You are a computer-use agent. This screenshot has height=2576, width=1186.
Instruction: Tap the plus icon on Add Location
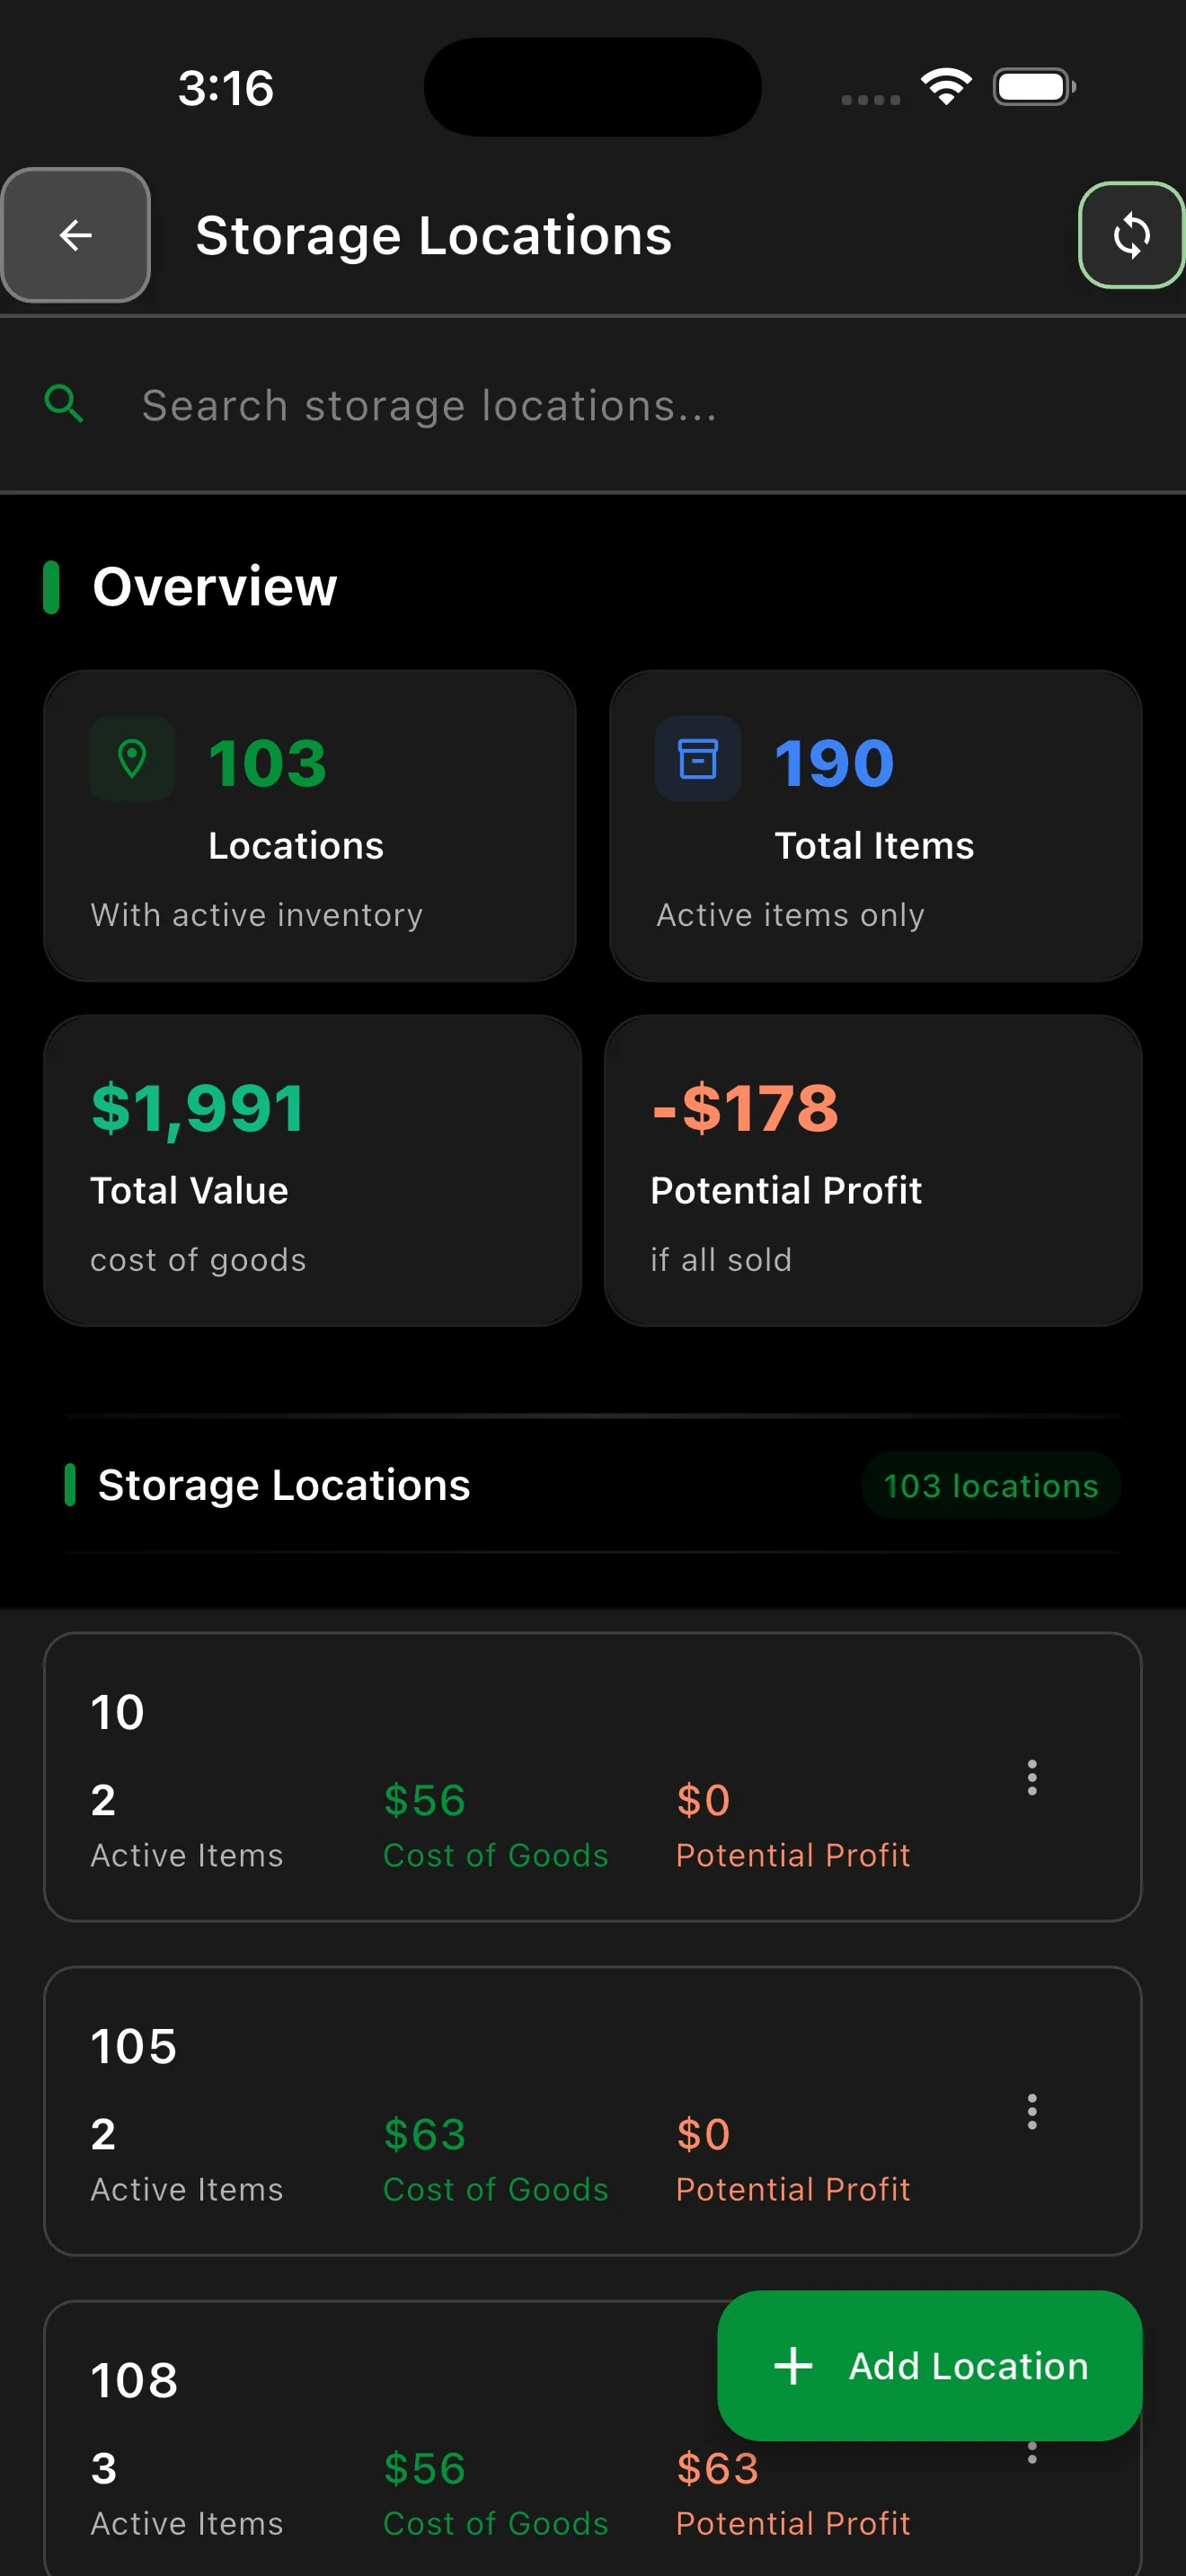coord(793,2365)
